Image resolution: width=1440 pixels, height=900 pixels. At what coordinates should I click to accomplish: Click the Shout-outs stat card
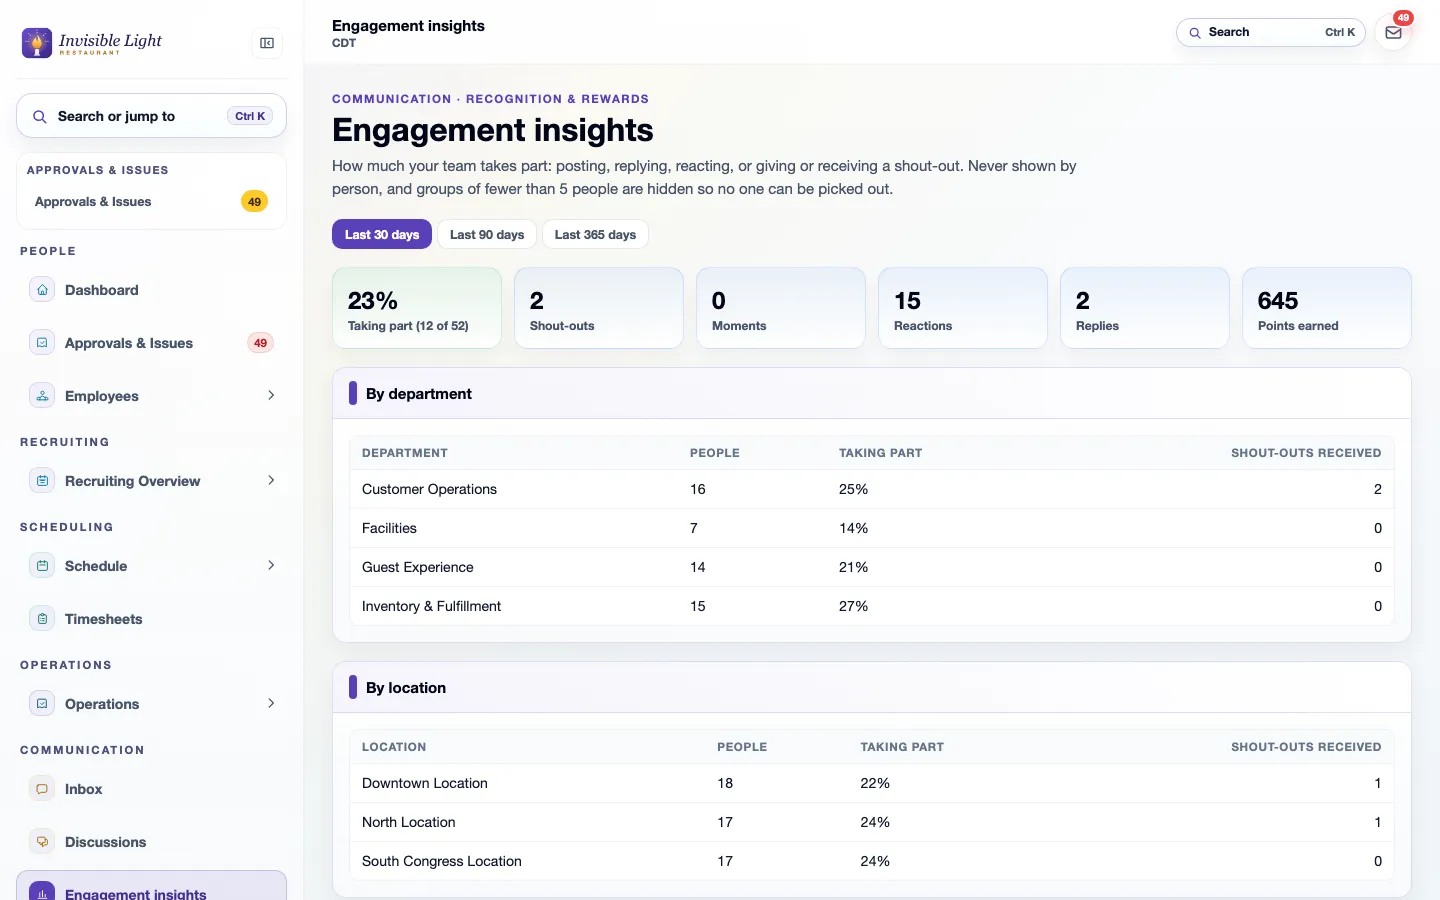(599, 308)
